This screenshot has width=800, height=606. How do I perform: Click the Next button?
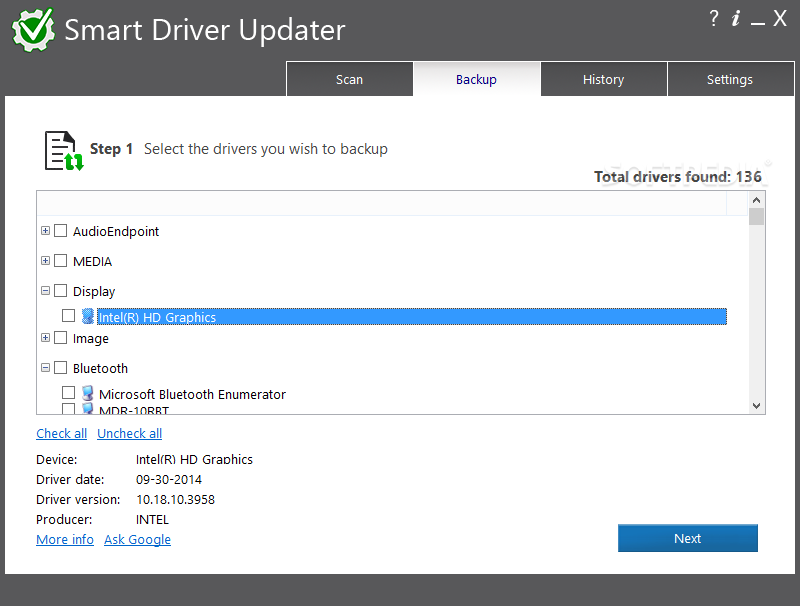pyautogui.click(x=688, y=538)
